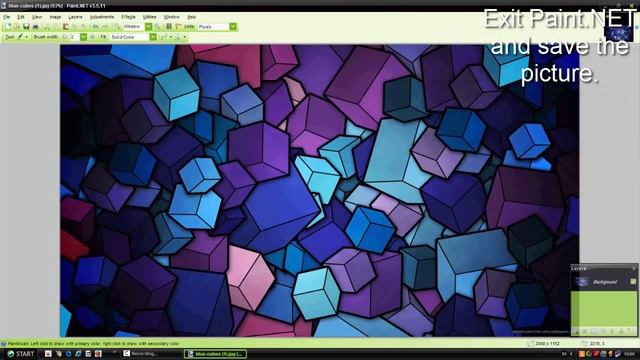Viewport: 640px width, 360px height.
Task: Click the Redo arrow icon
Action: pos(105,27)
